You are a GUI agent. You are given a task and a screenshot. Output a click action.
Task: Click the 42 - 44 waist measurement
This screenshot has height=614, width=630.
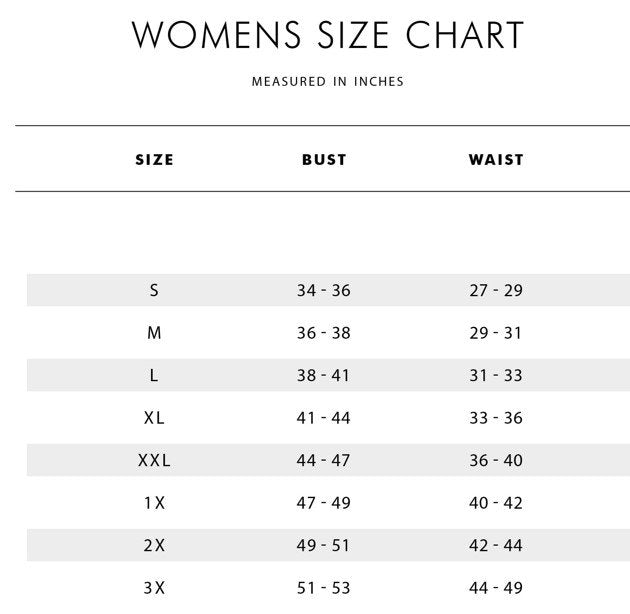tap(496, 546)
